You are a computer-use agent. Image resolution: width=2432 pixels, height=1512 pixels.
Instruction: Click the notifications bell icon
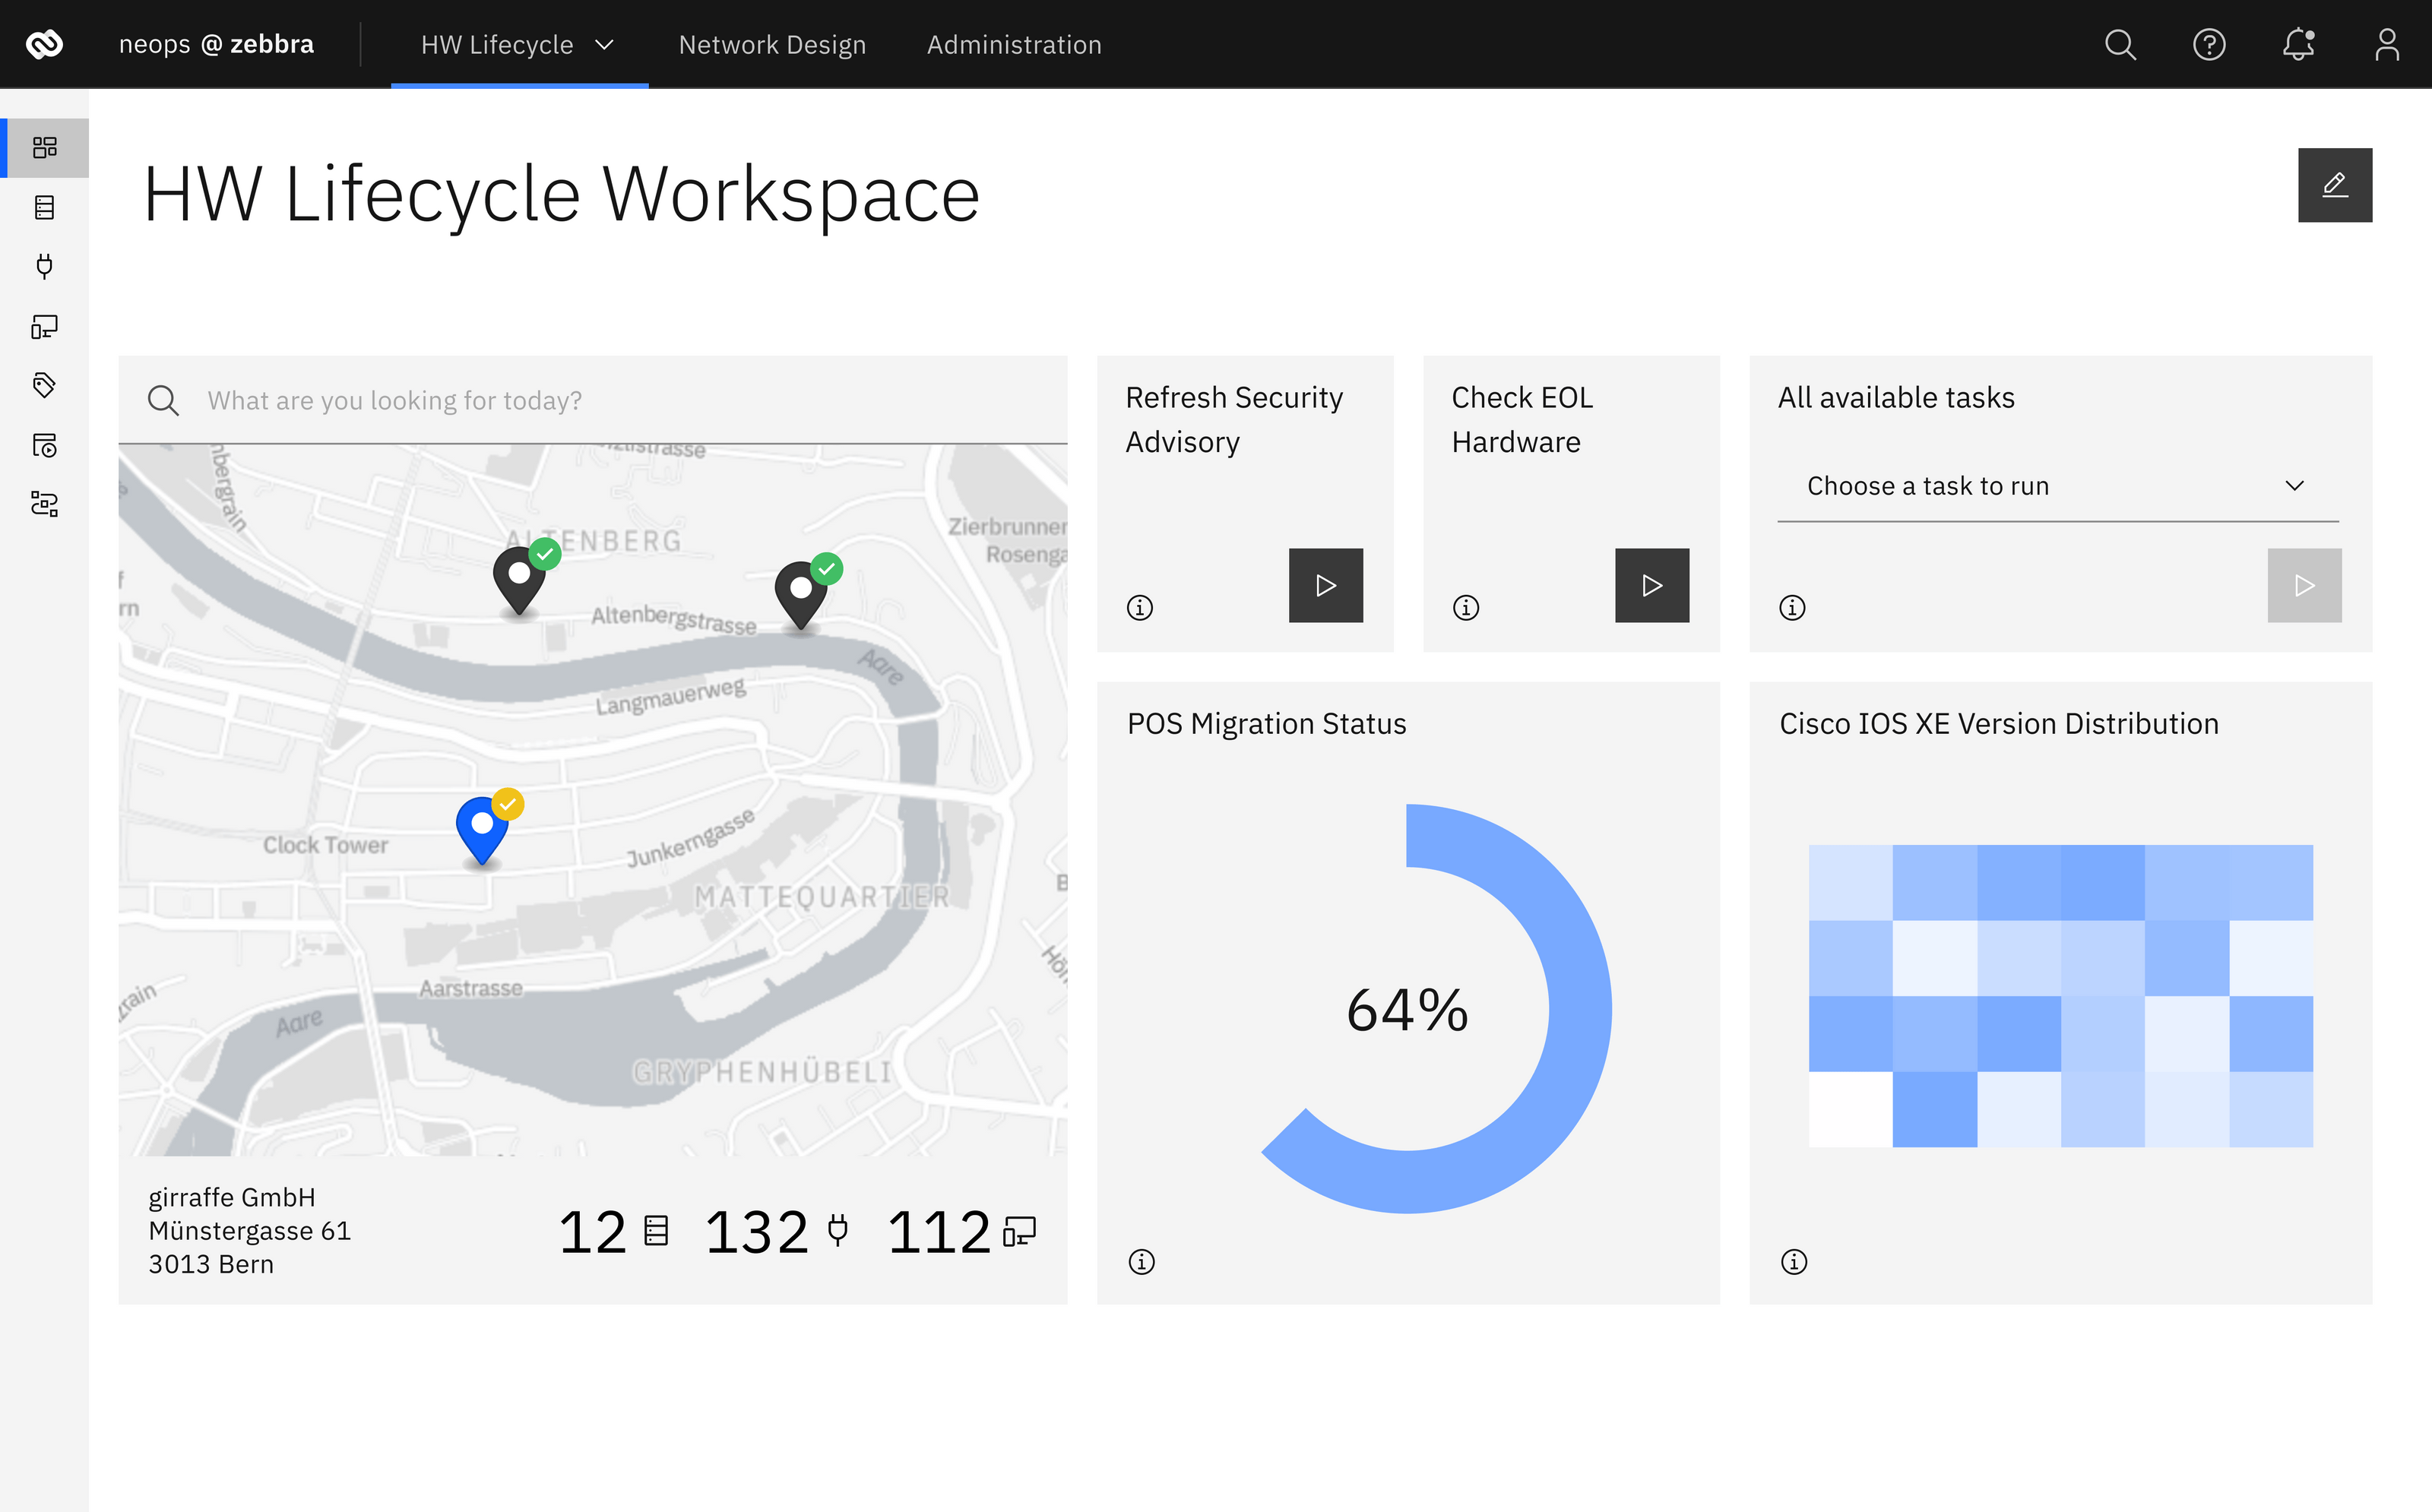click(x=2298, y=44)
